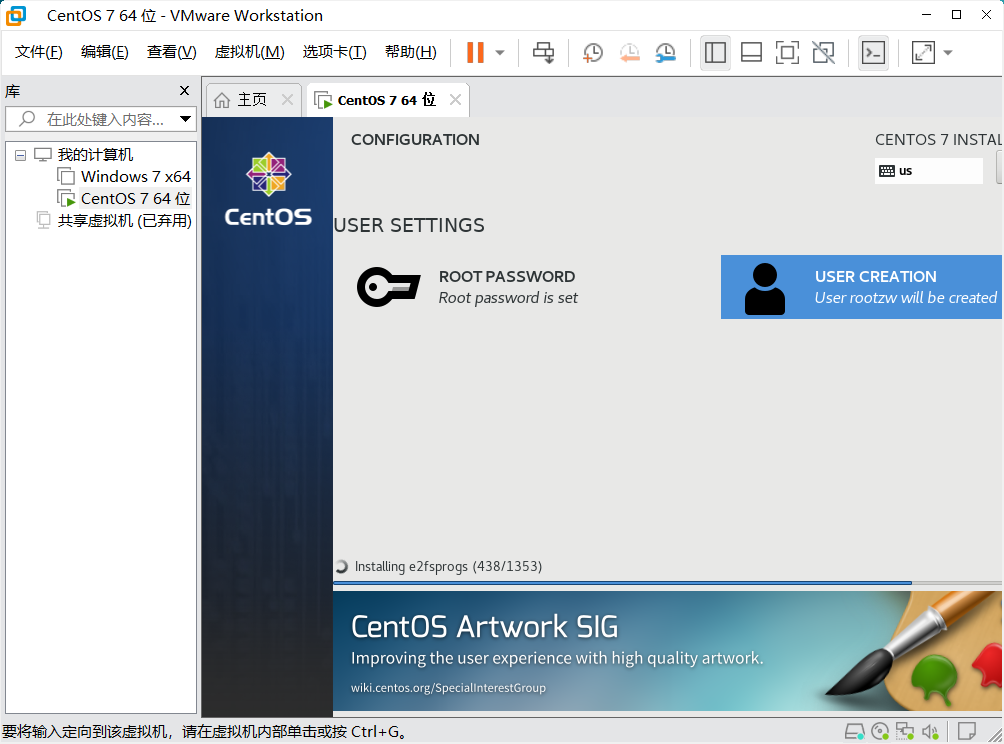Screen dimensions: 1004x744
Task: Click the sound card status icon
Action: pos(930,731)
